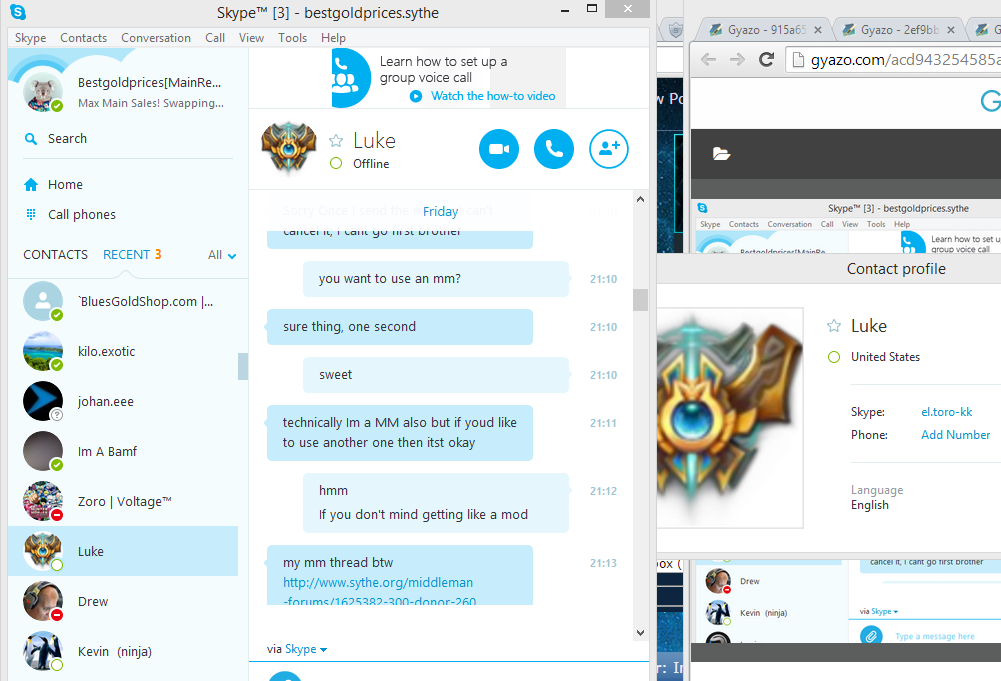Open BluesGoldShop.com contact avatar

(x=43, y=301)
